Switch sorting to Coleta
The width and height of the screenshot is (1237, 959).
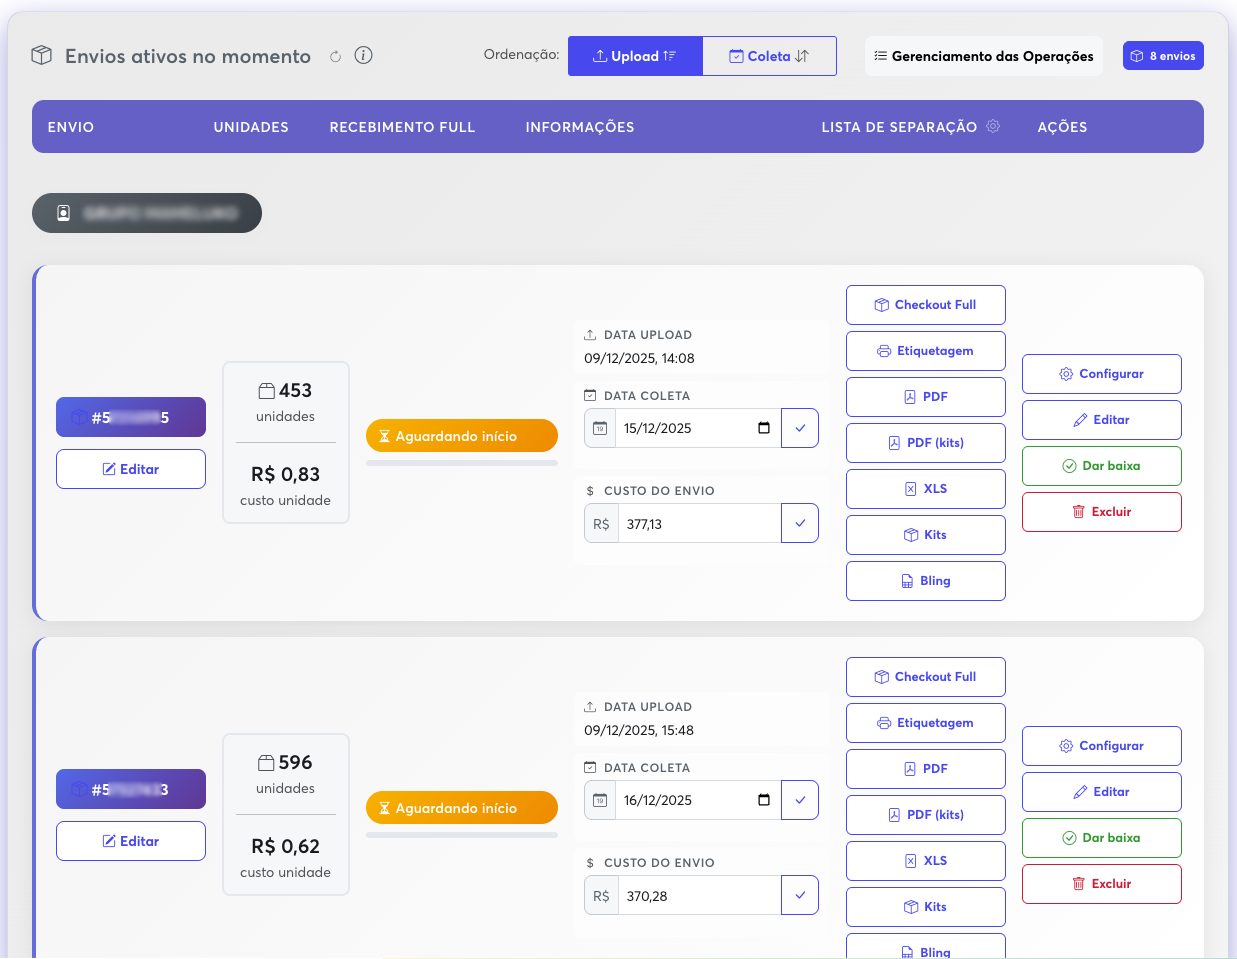(769, 56)
